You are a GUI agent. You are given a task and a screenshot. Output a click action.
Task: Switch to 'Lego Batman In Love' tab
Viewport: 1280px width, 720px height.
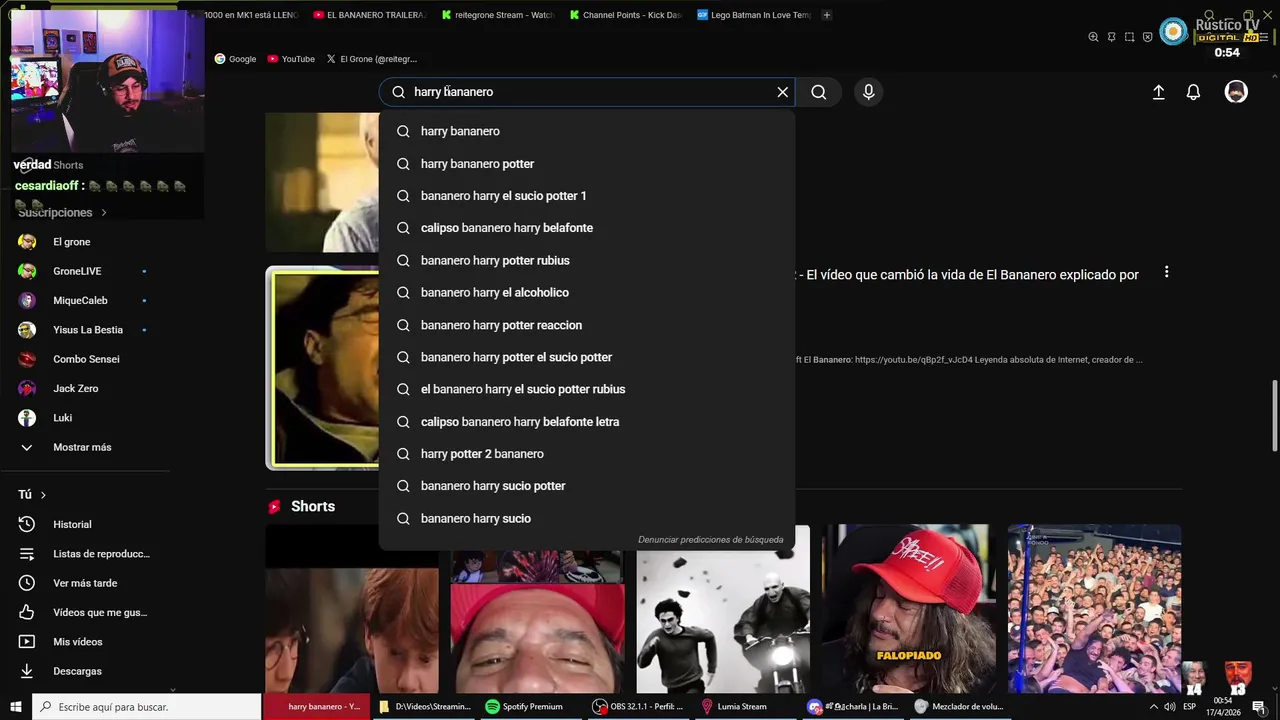pos(754,15)
